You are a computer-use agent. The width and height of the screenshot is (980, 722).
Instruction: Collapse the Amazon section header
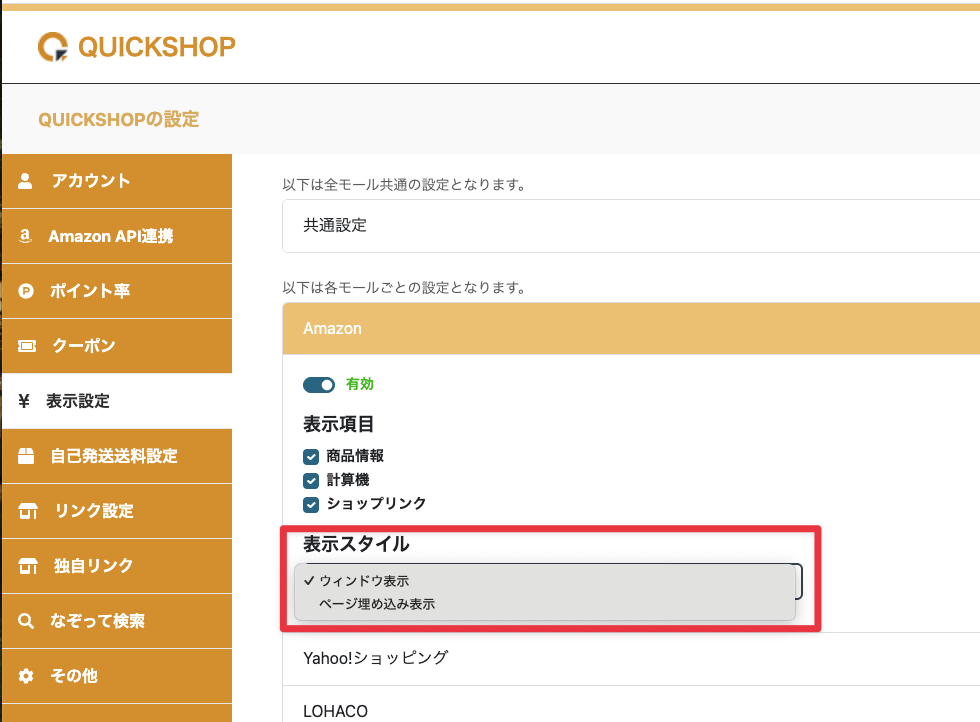click(x=630, y=328)
